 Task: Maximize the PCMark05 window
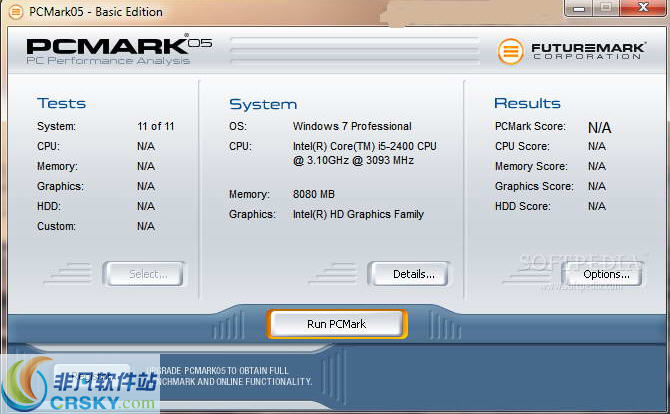point(606,8)
